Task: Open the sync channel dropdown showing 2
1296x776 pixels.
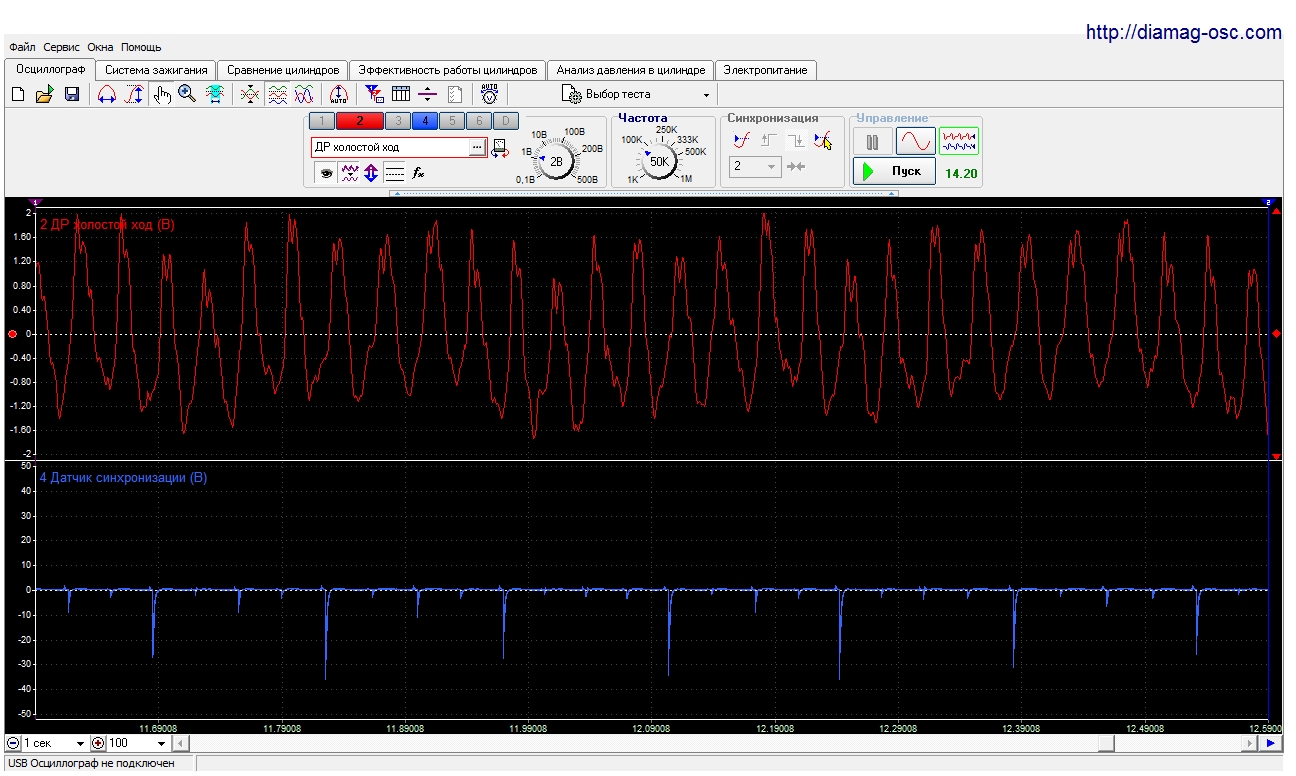Action: 755,167
